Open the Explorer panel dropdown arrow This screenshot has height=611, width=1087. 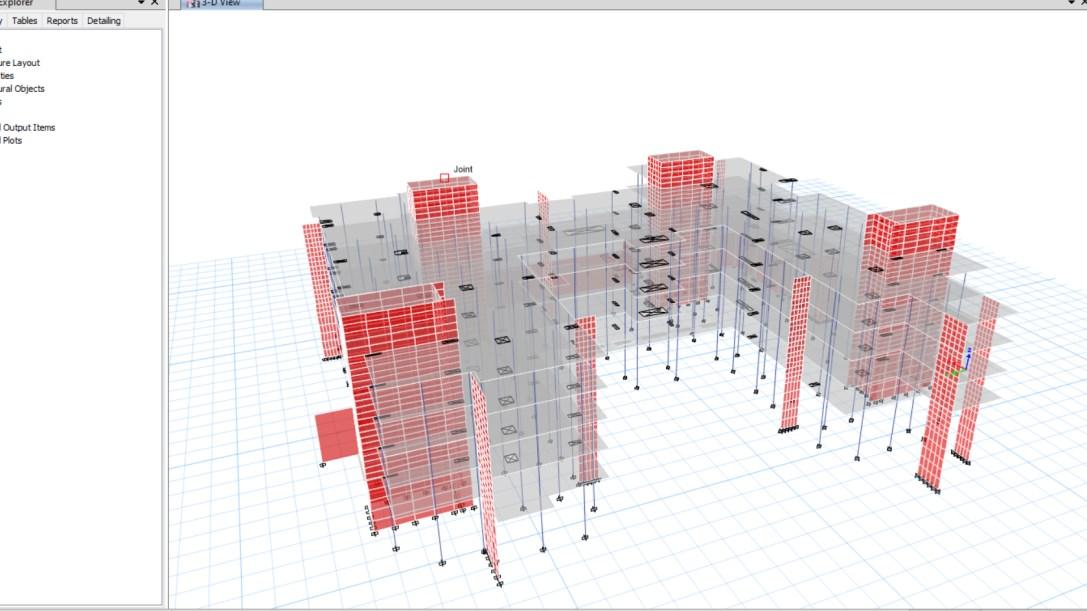141,3
